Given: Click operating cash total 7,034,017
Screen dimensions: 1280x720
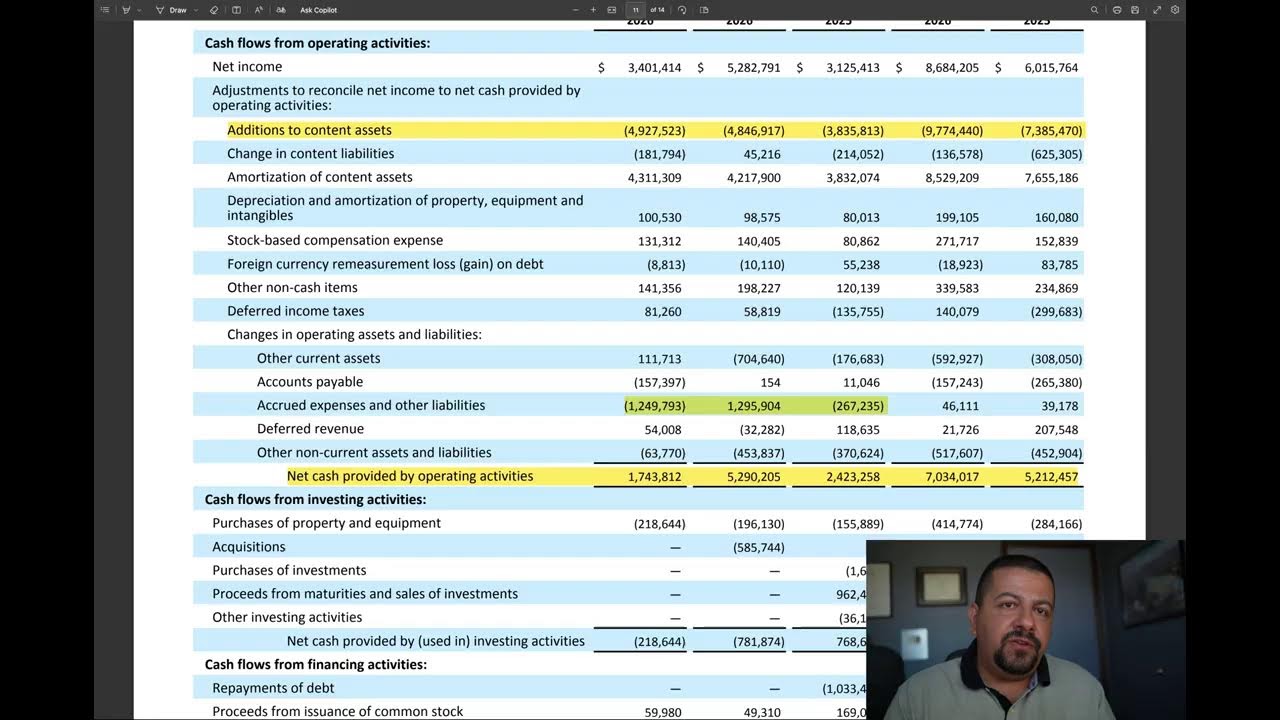Looking at the screenshot, I should click(x=952, y=477).
